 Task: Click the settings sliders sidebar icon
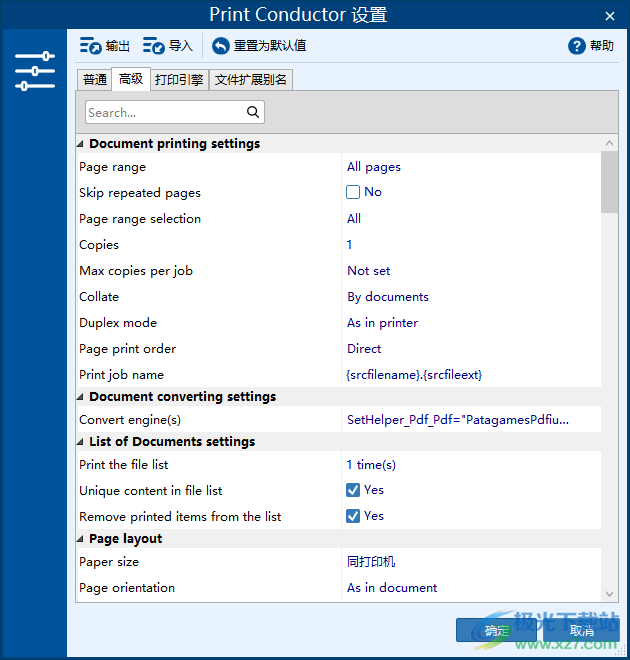(x=35, y=71)
